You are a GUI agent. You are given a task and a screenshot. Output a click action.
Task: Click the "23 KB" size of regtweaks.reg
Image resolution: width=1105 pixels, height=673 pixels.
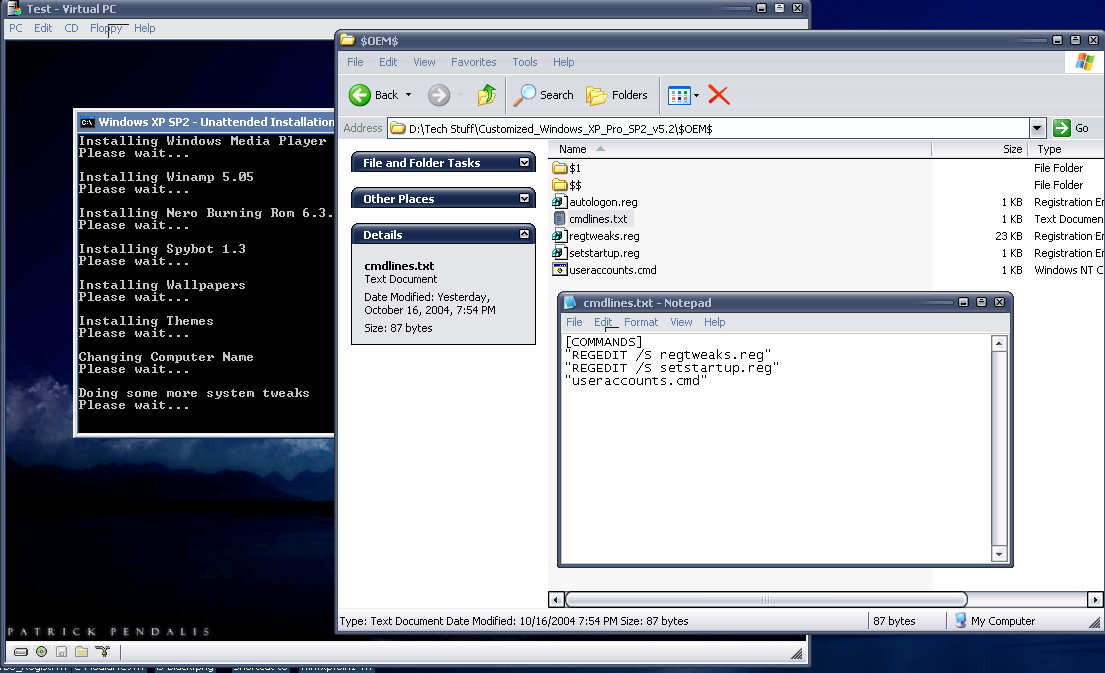1008,236
